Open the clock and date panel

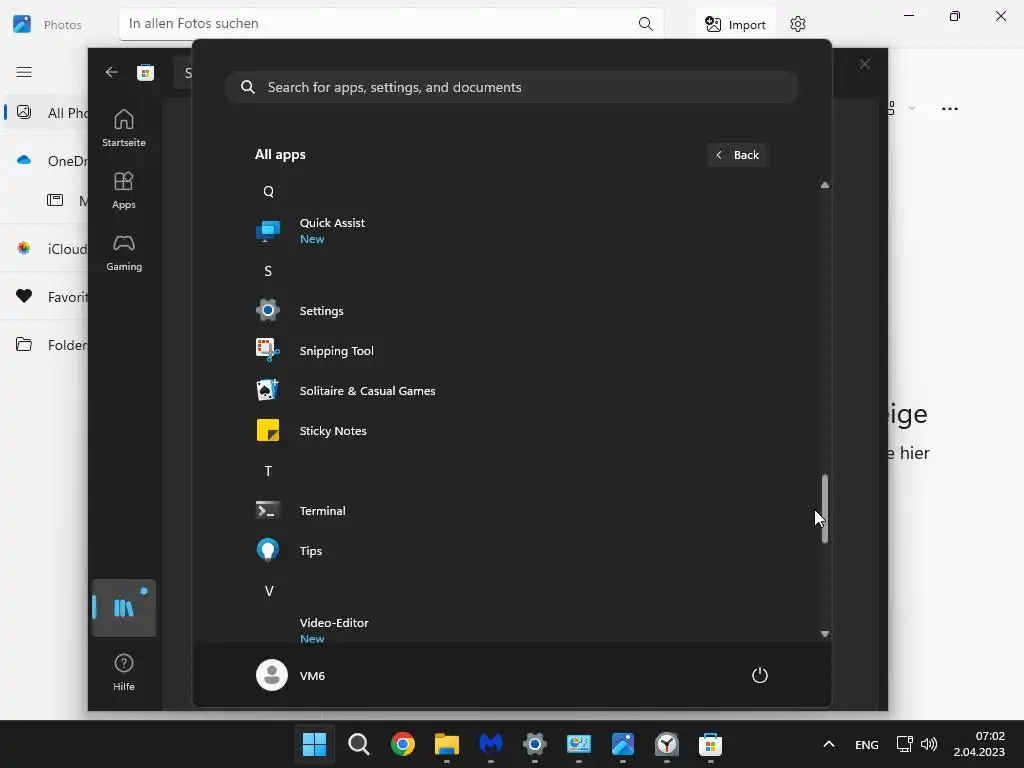click(x=979, y=744)
